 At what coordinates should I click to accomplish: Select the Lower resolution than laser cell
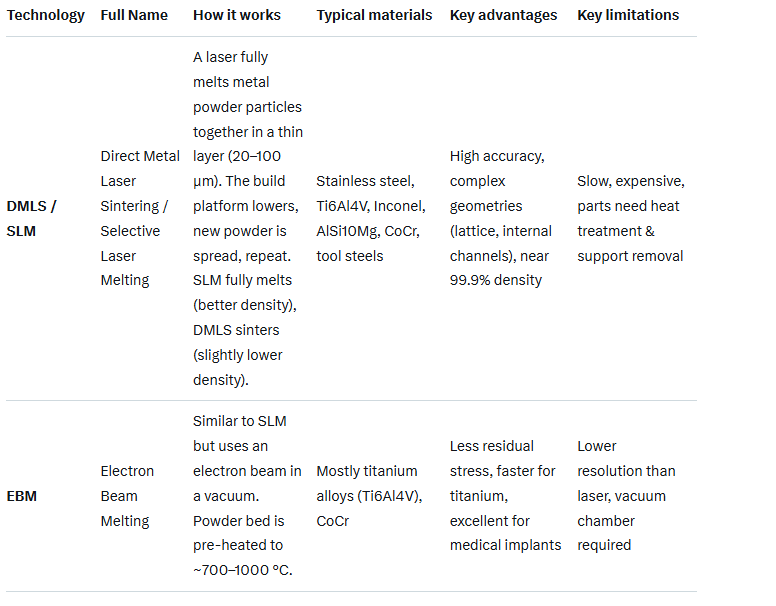click(x=626, y=496)
